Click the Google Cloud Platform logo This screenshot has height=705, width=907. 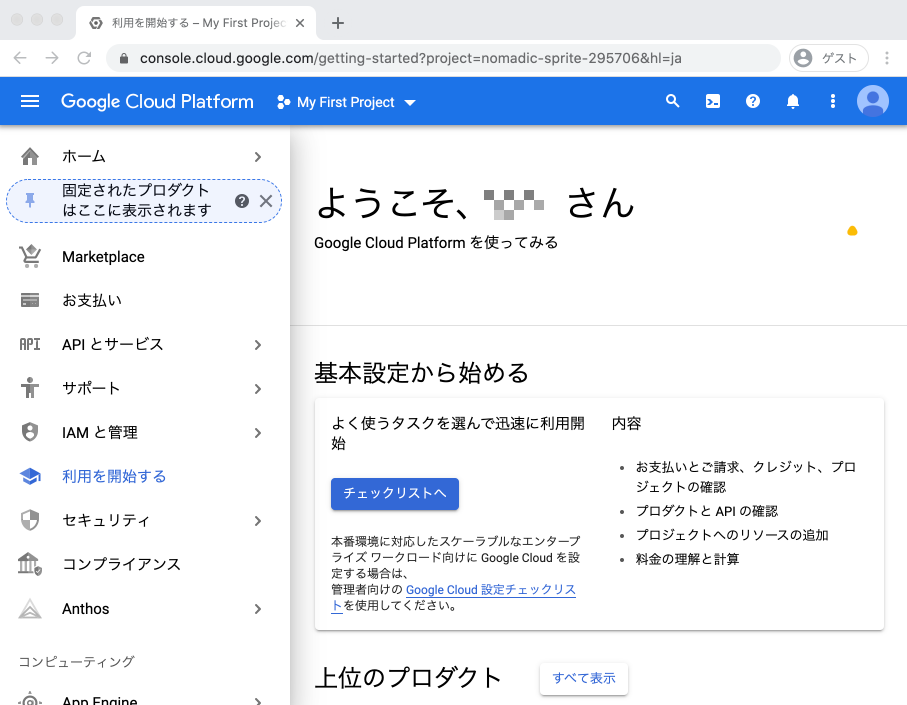157,102
